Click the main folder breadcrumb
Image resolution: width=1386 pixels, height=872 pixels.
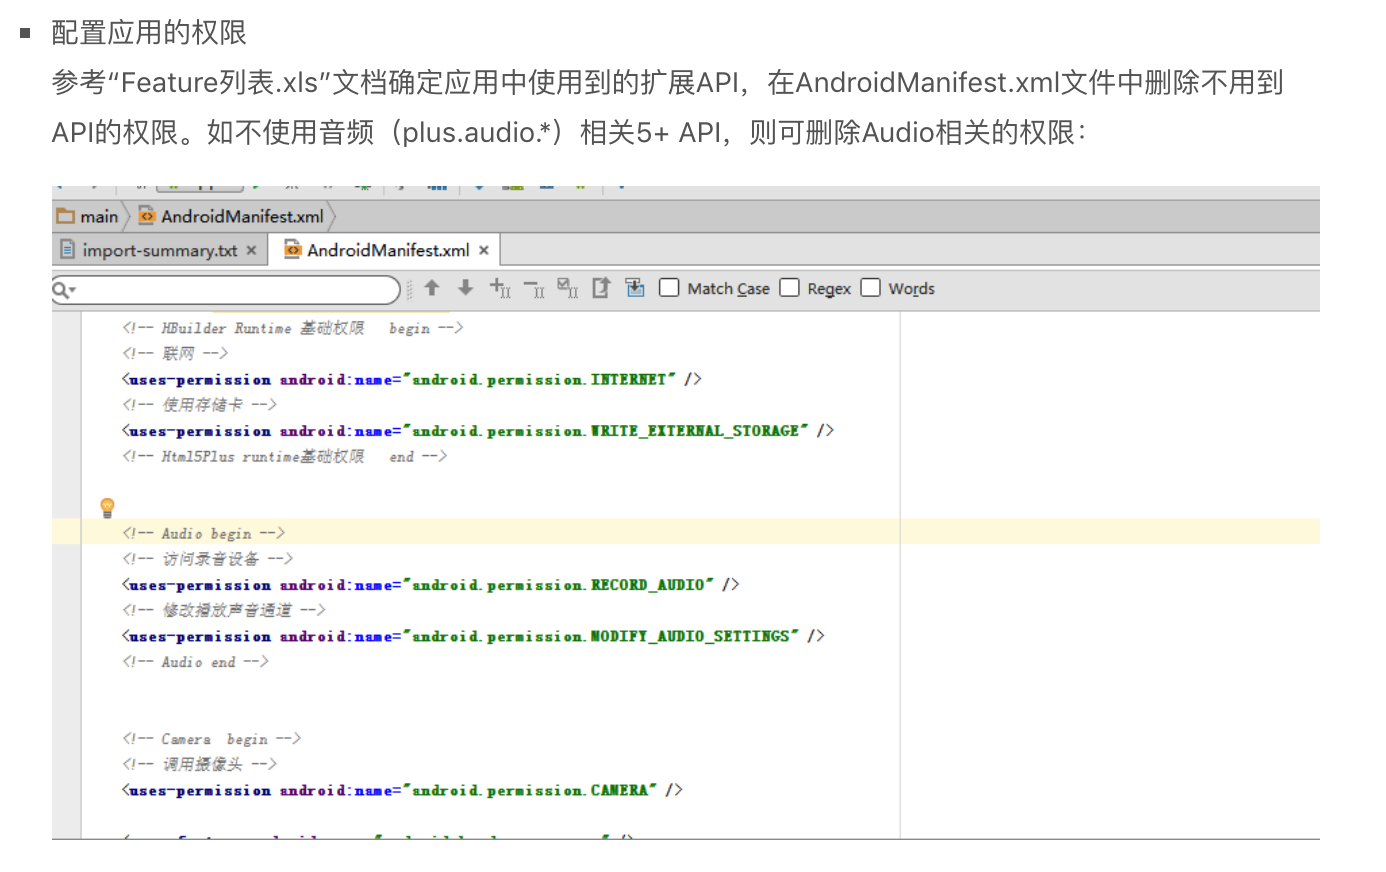click(x=88, y=216)
